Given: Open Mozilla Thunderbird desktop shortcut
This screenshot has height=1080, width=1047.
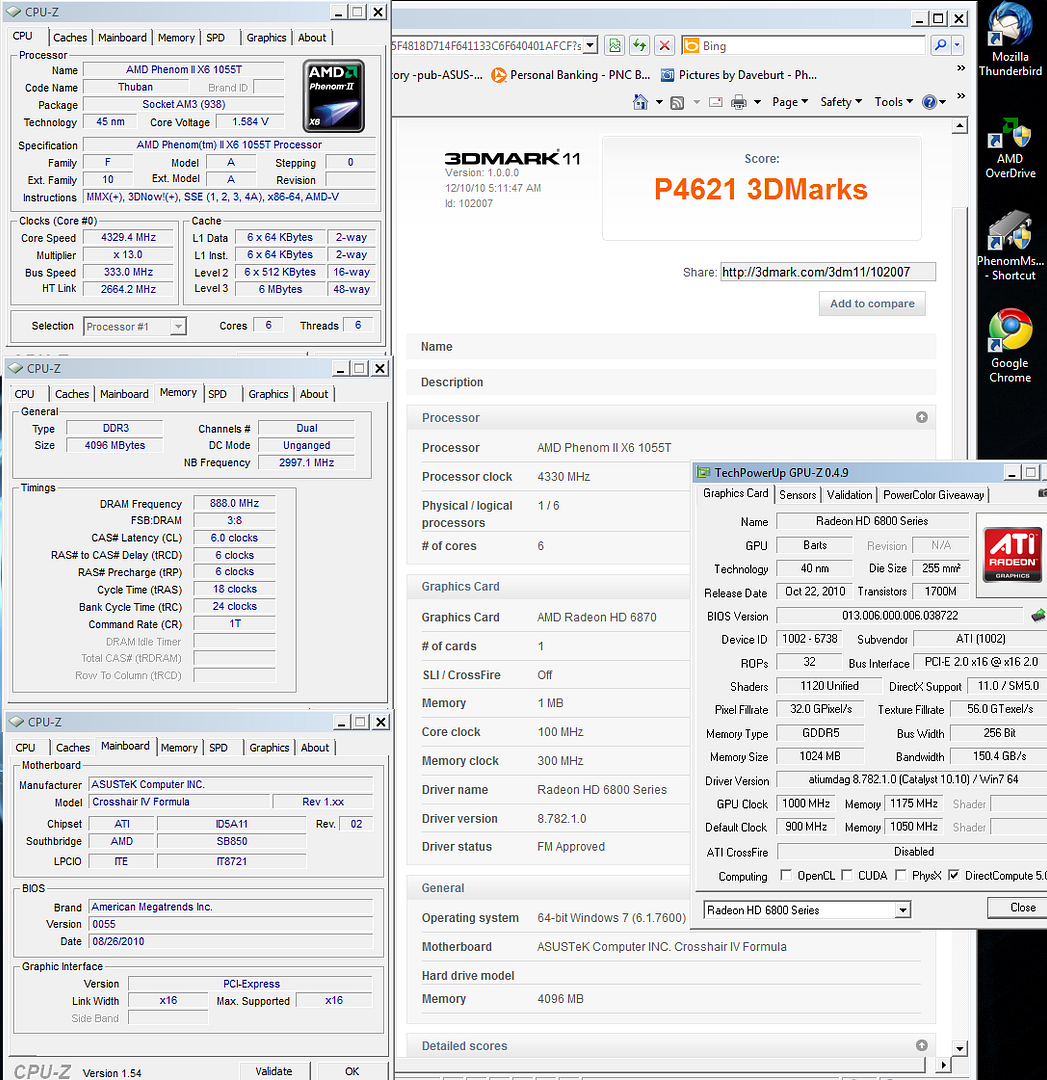Looking at the screenshot, I should pyautogui.click(x=1010, y=40).
